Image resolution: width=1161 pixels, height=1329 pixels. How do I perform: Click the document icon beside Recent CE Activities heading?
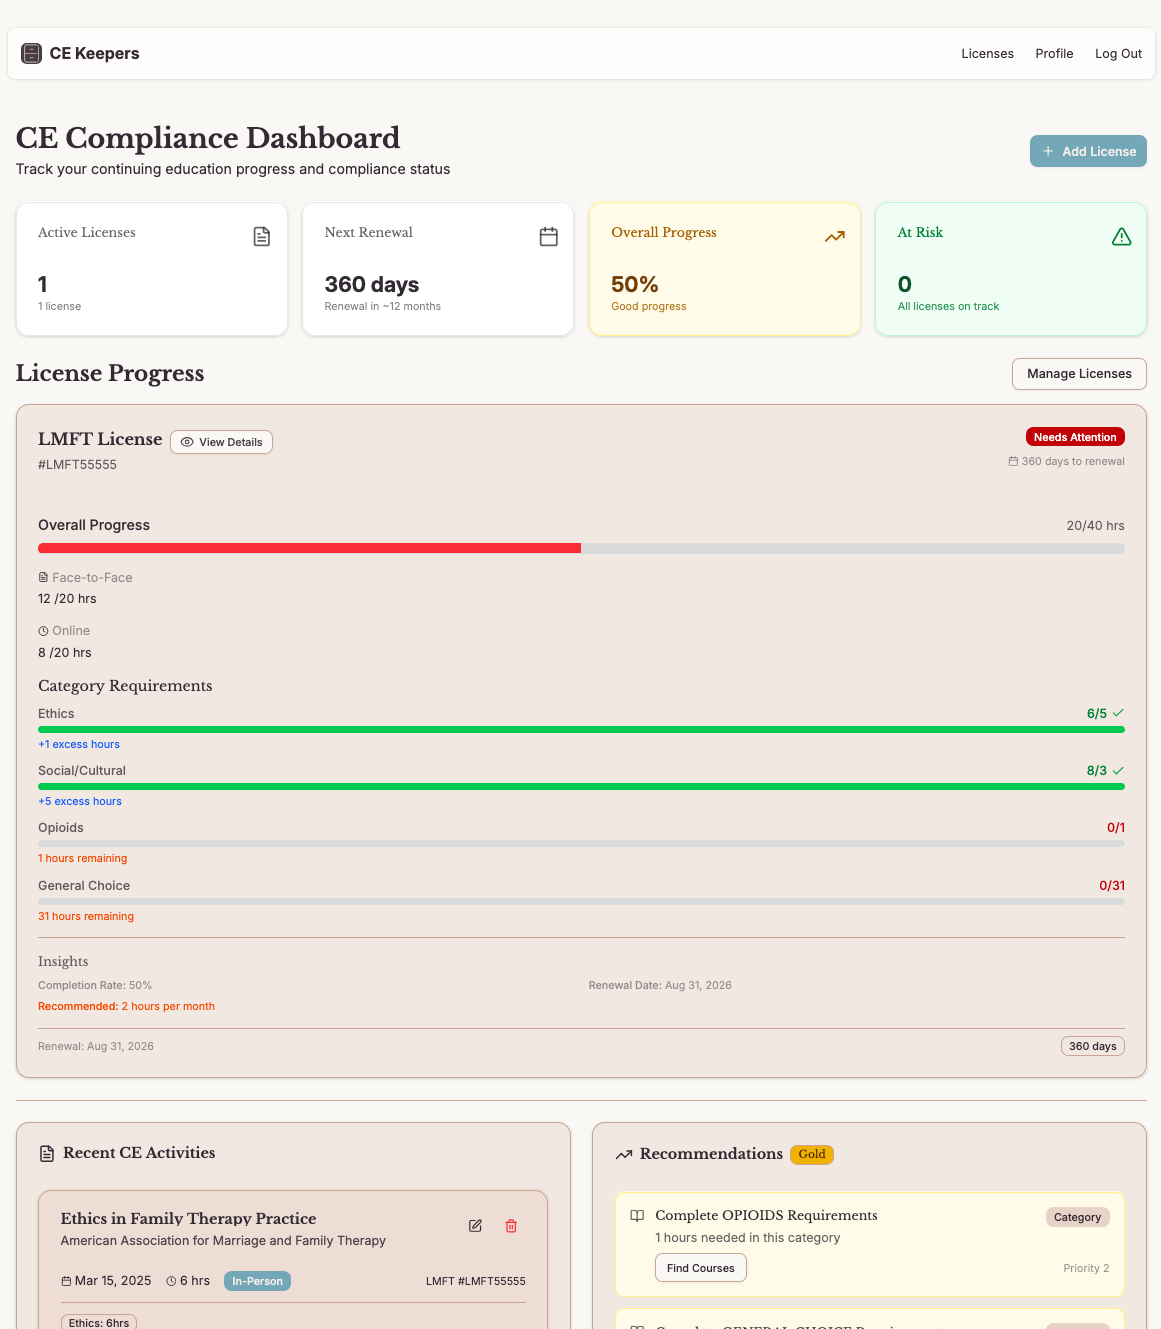pos(47,1153)
